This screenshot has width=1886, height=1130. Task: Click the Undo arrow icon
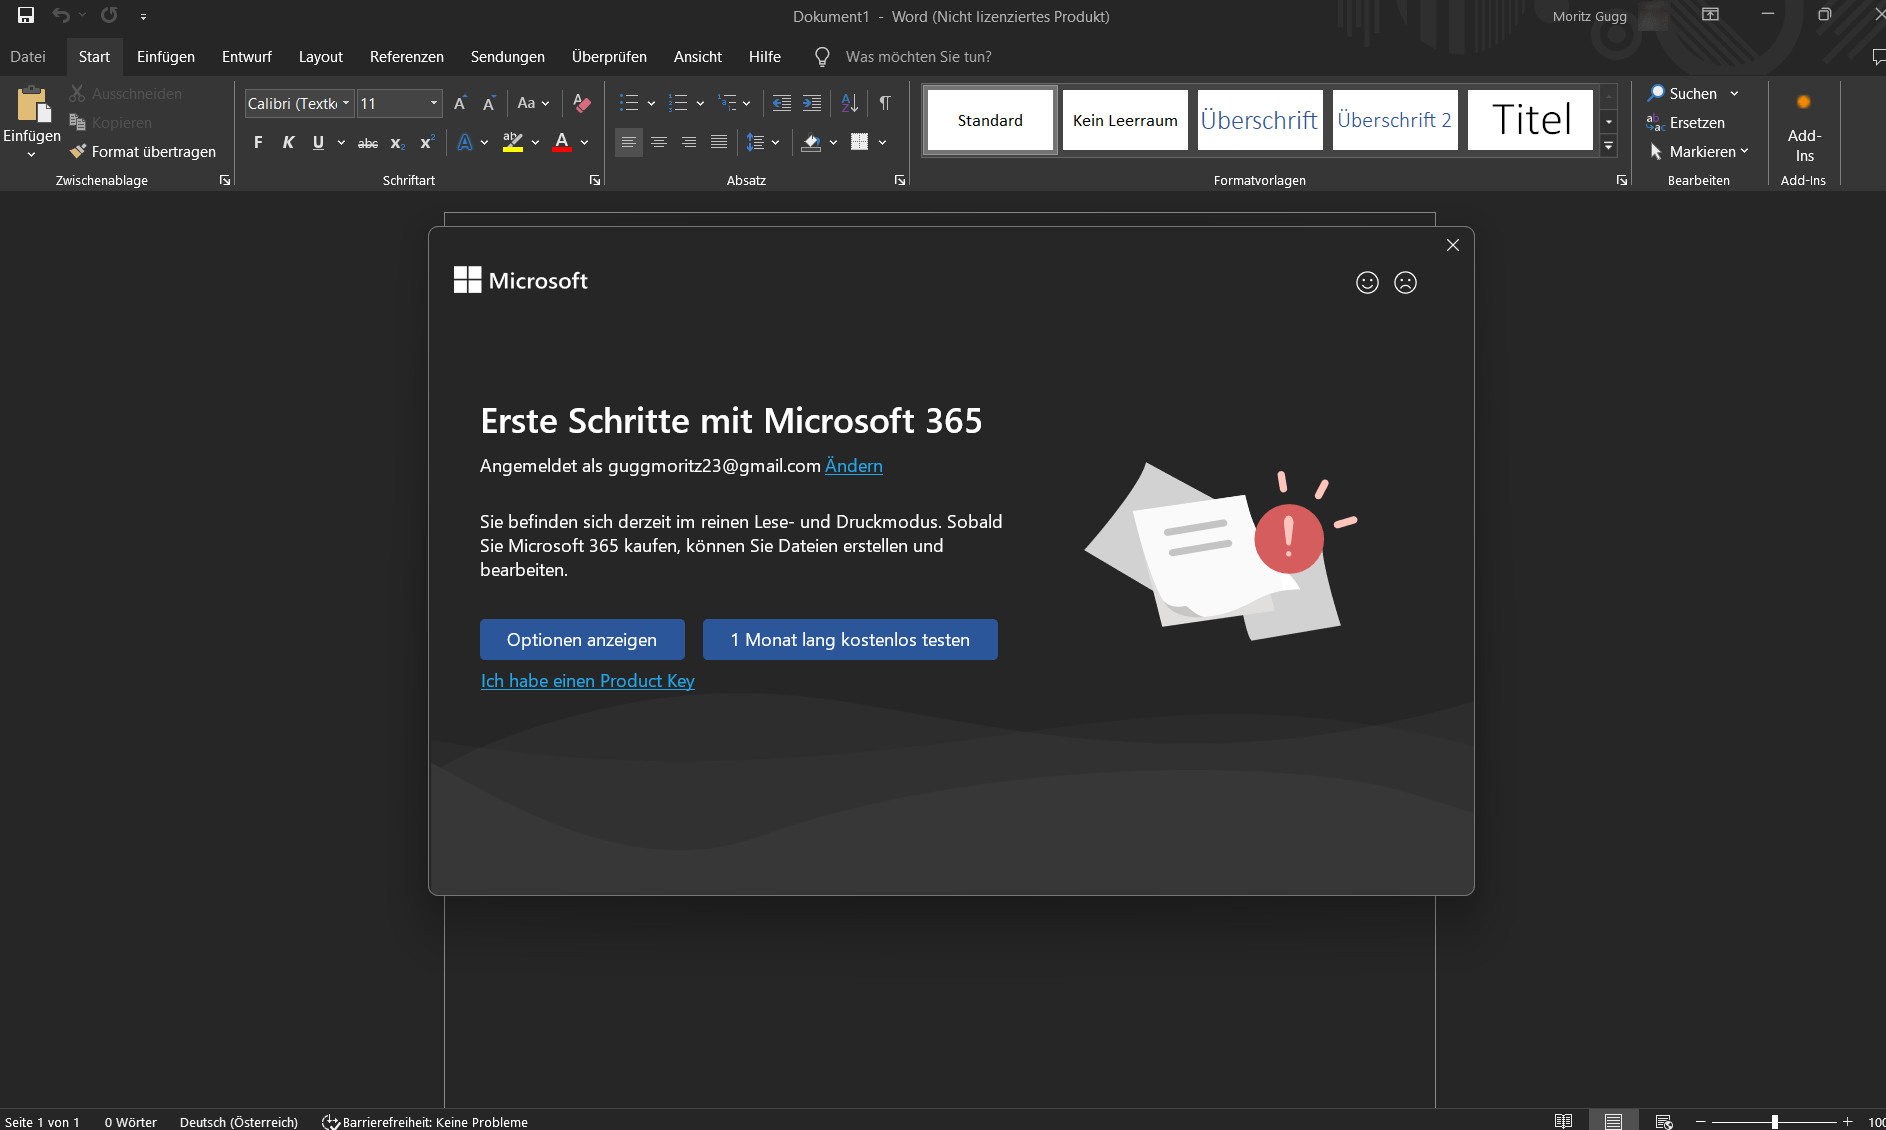tap(61, 15)
